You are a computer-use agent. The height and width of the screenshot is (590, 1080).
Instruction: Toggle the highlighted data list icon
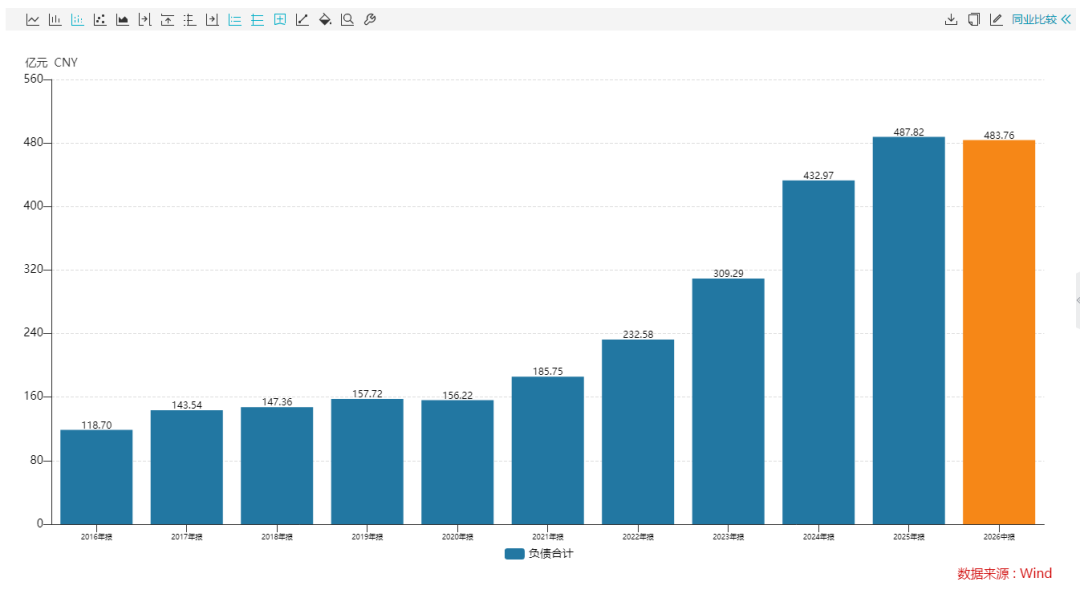click(x=235, y=20)
